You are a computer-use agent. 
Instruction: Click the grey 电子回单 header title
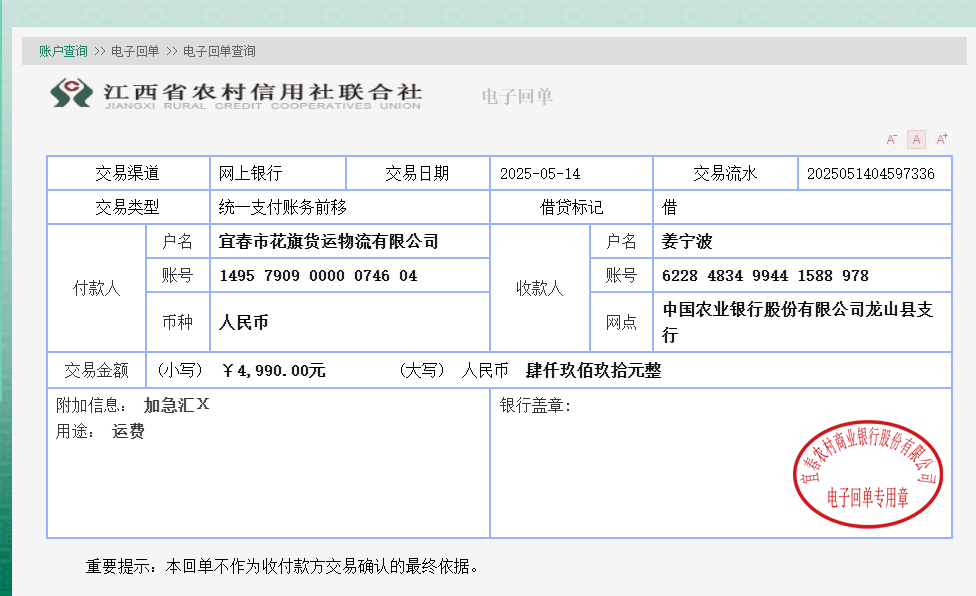pyautogui.click(x=517, y=96)
